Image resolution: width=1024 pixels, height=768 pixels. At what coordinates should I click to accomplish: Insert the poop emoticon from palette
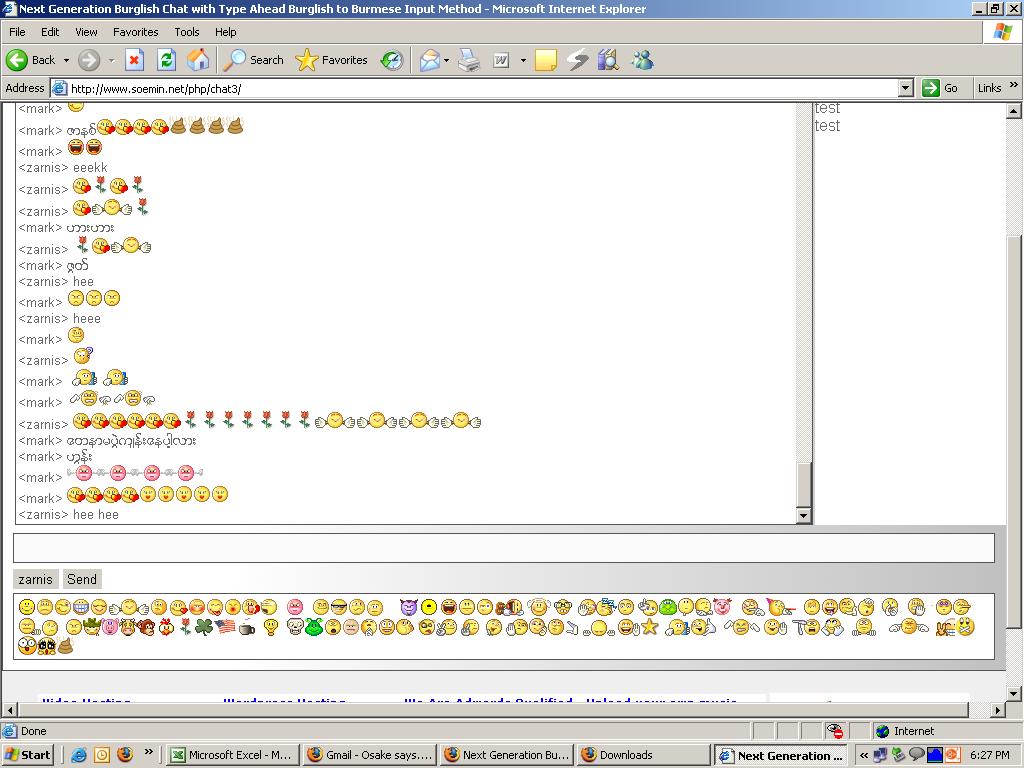(65, 645)
